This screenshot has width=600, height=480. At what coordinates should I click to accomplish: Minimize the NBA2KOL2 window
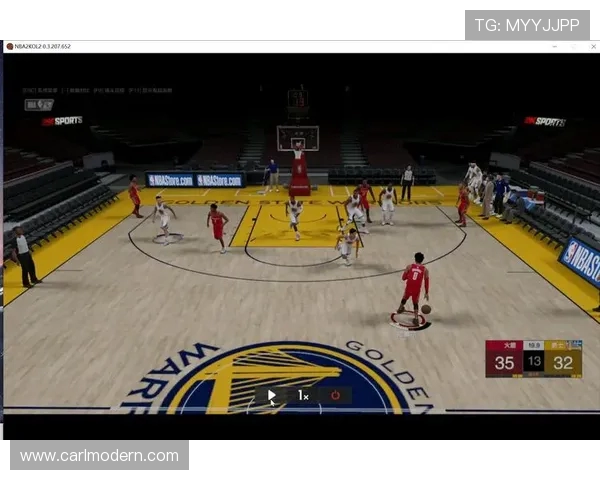[554, 46]
